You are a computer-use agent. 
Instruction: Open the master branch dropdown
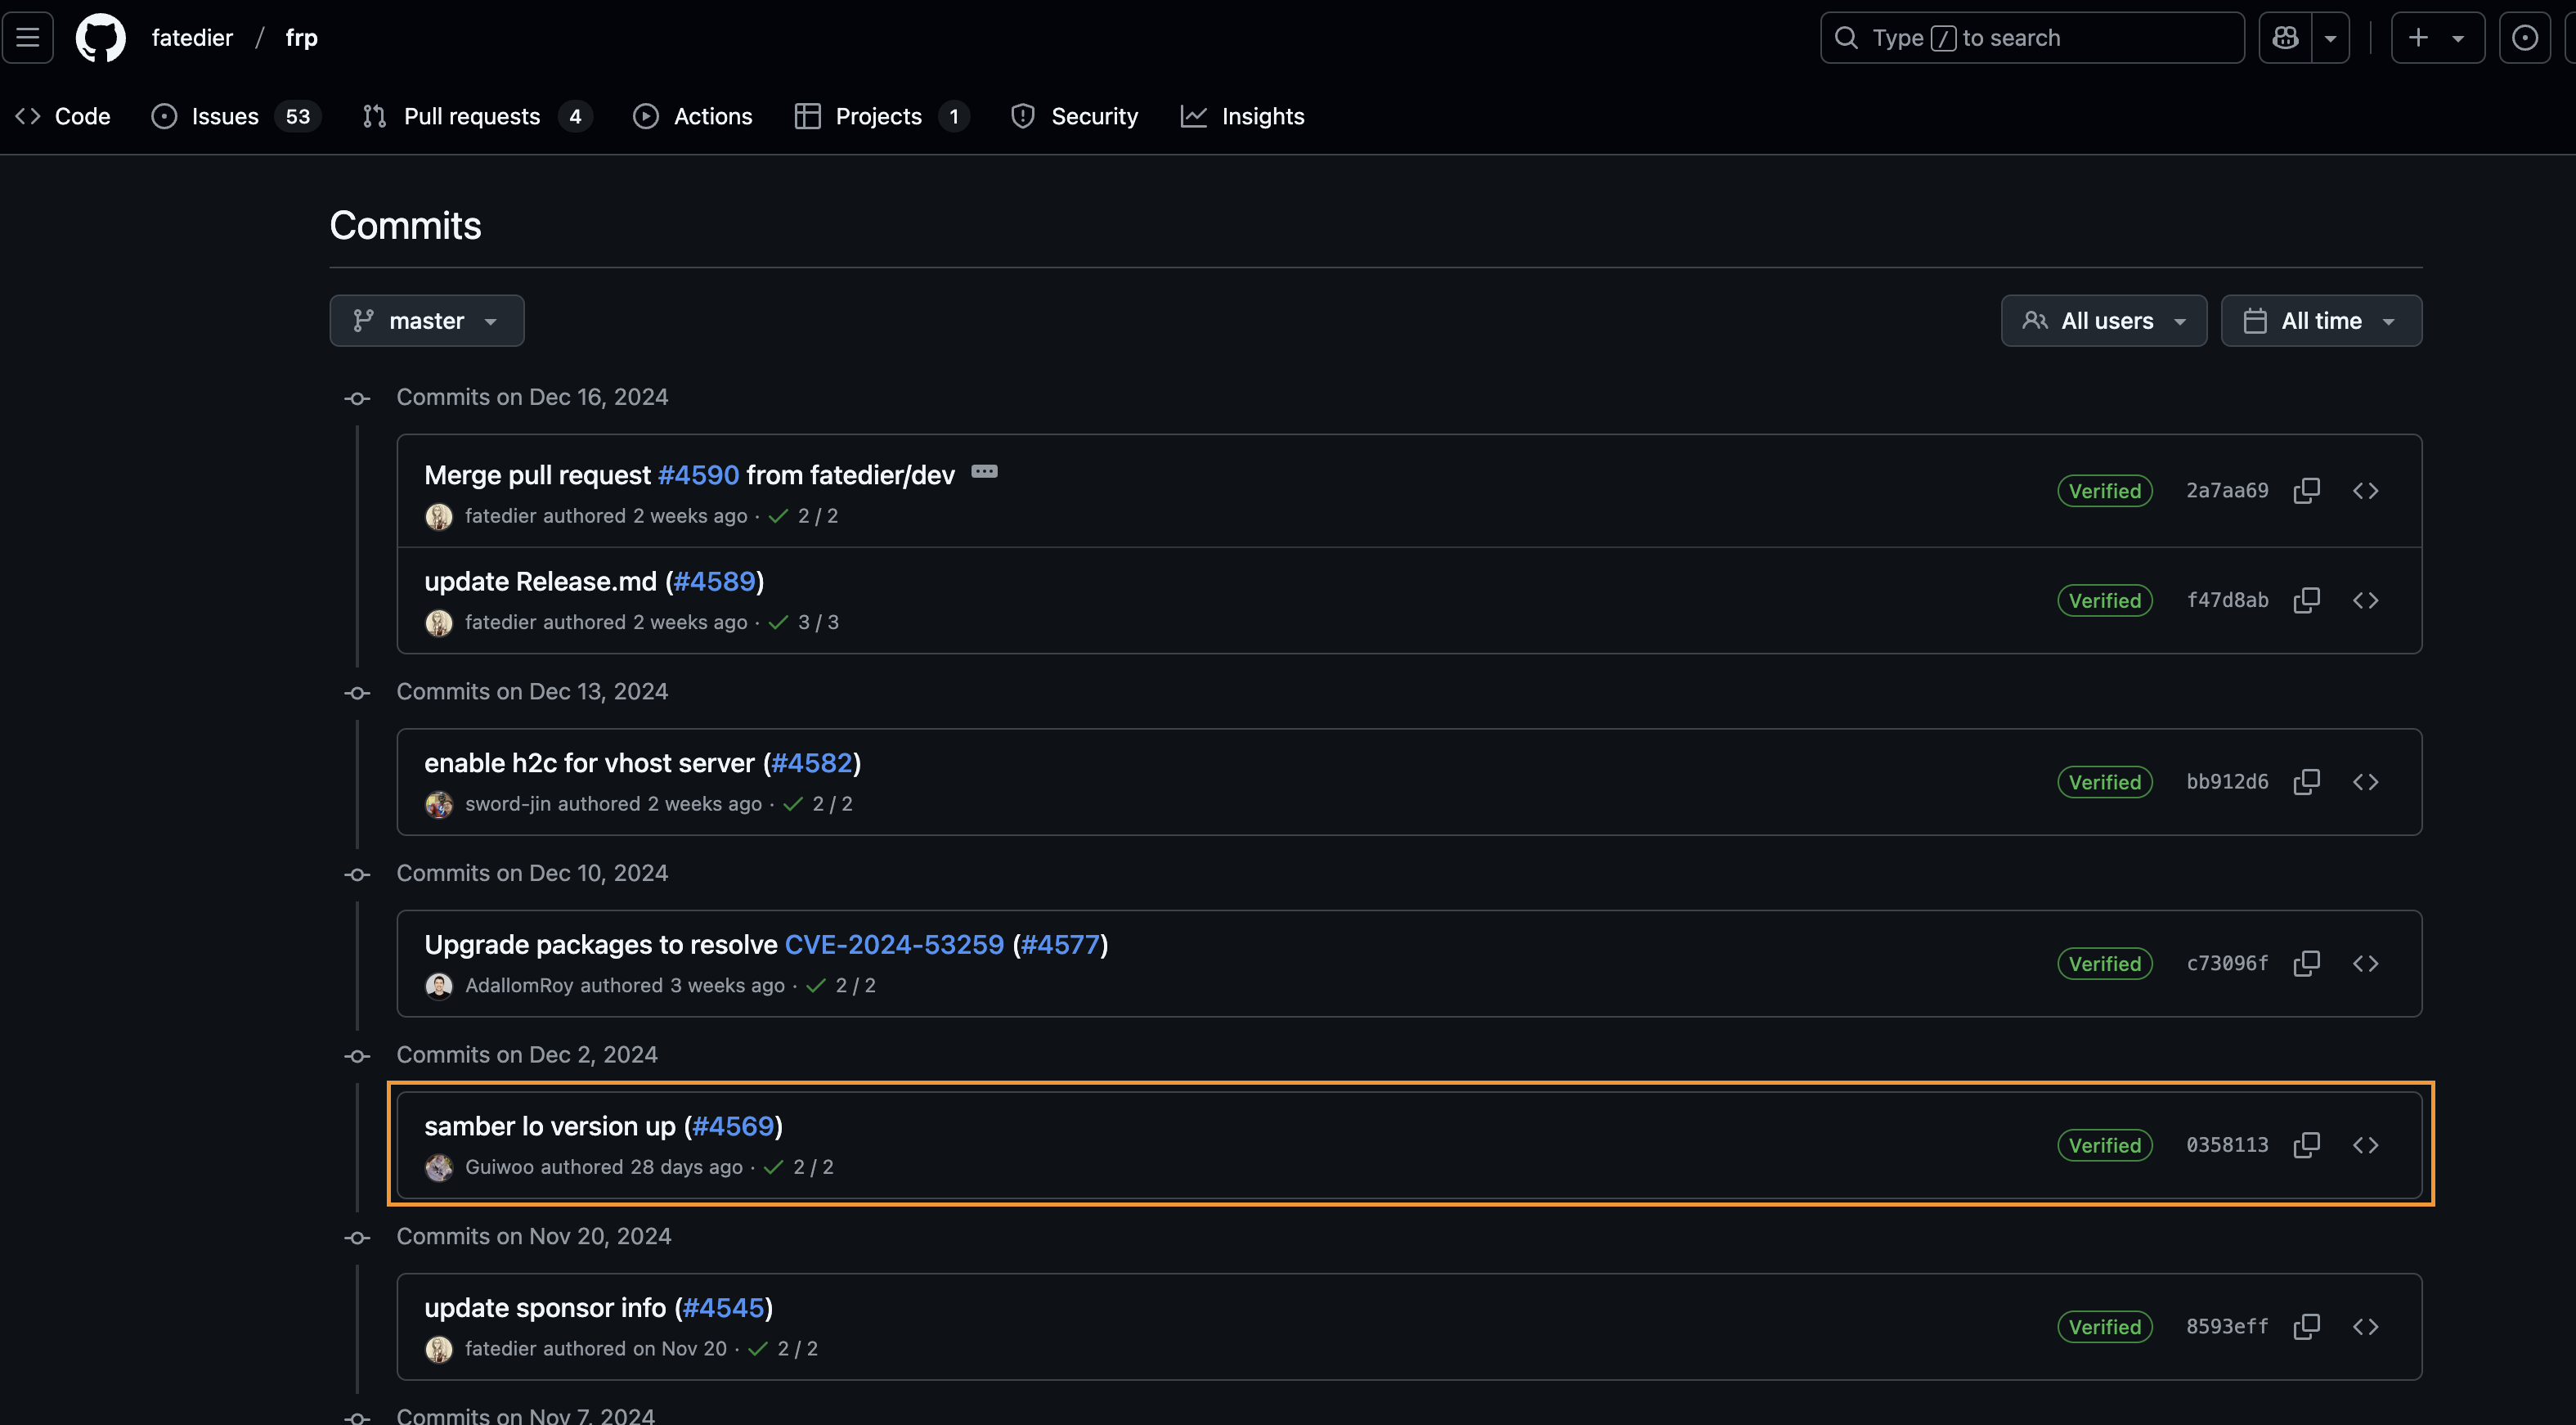pos(427,321)
